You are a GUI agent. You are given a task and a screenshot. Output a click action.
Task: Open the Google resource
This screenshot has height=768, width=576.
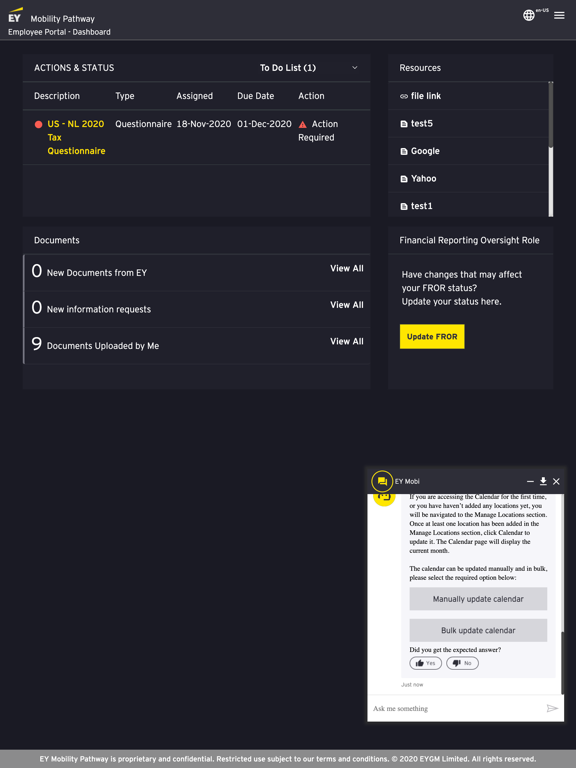tap(425, 151)
